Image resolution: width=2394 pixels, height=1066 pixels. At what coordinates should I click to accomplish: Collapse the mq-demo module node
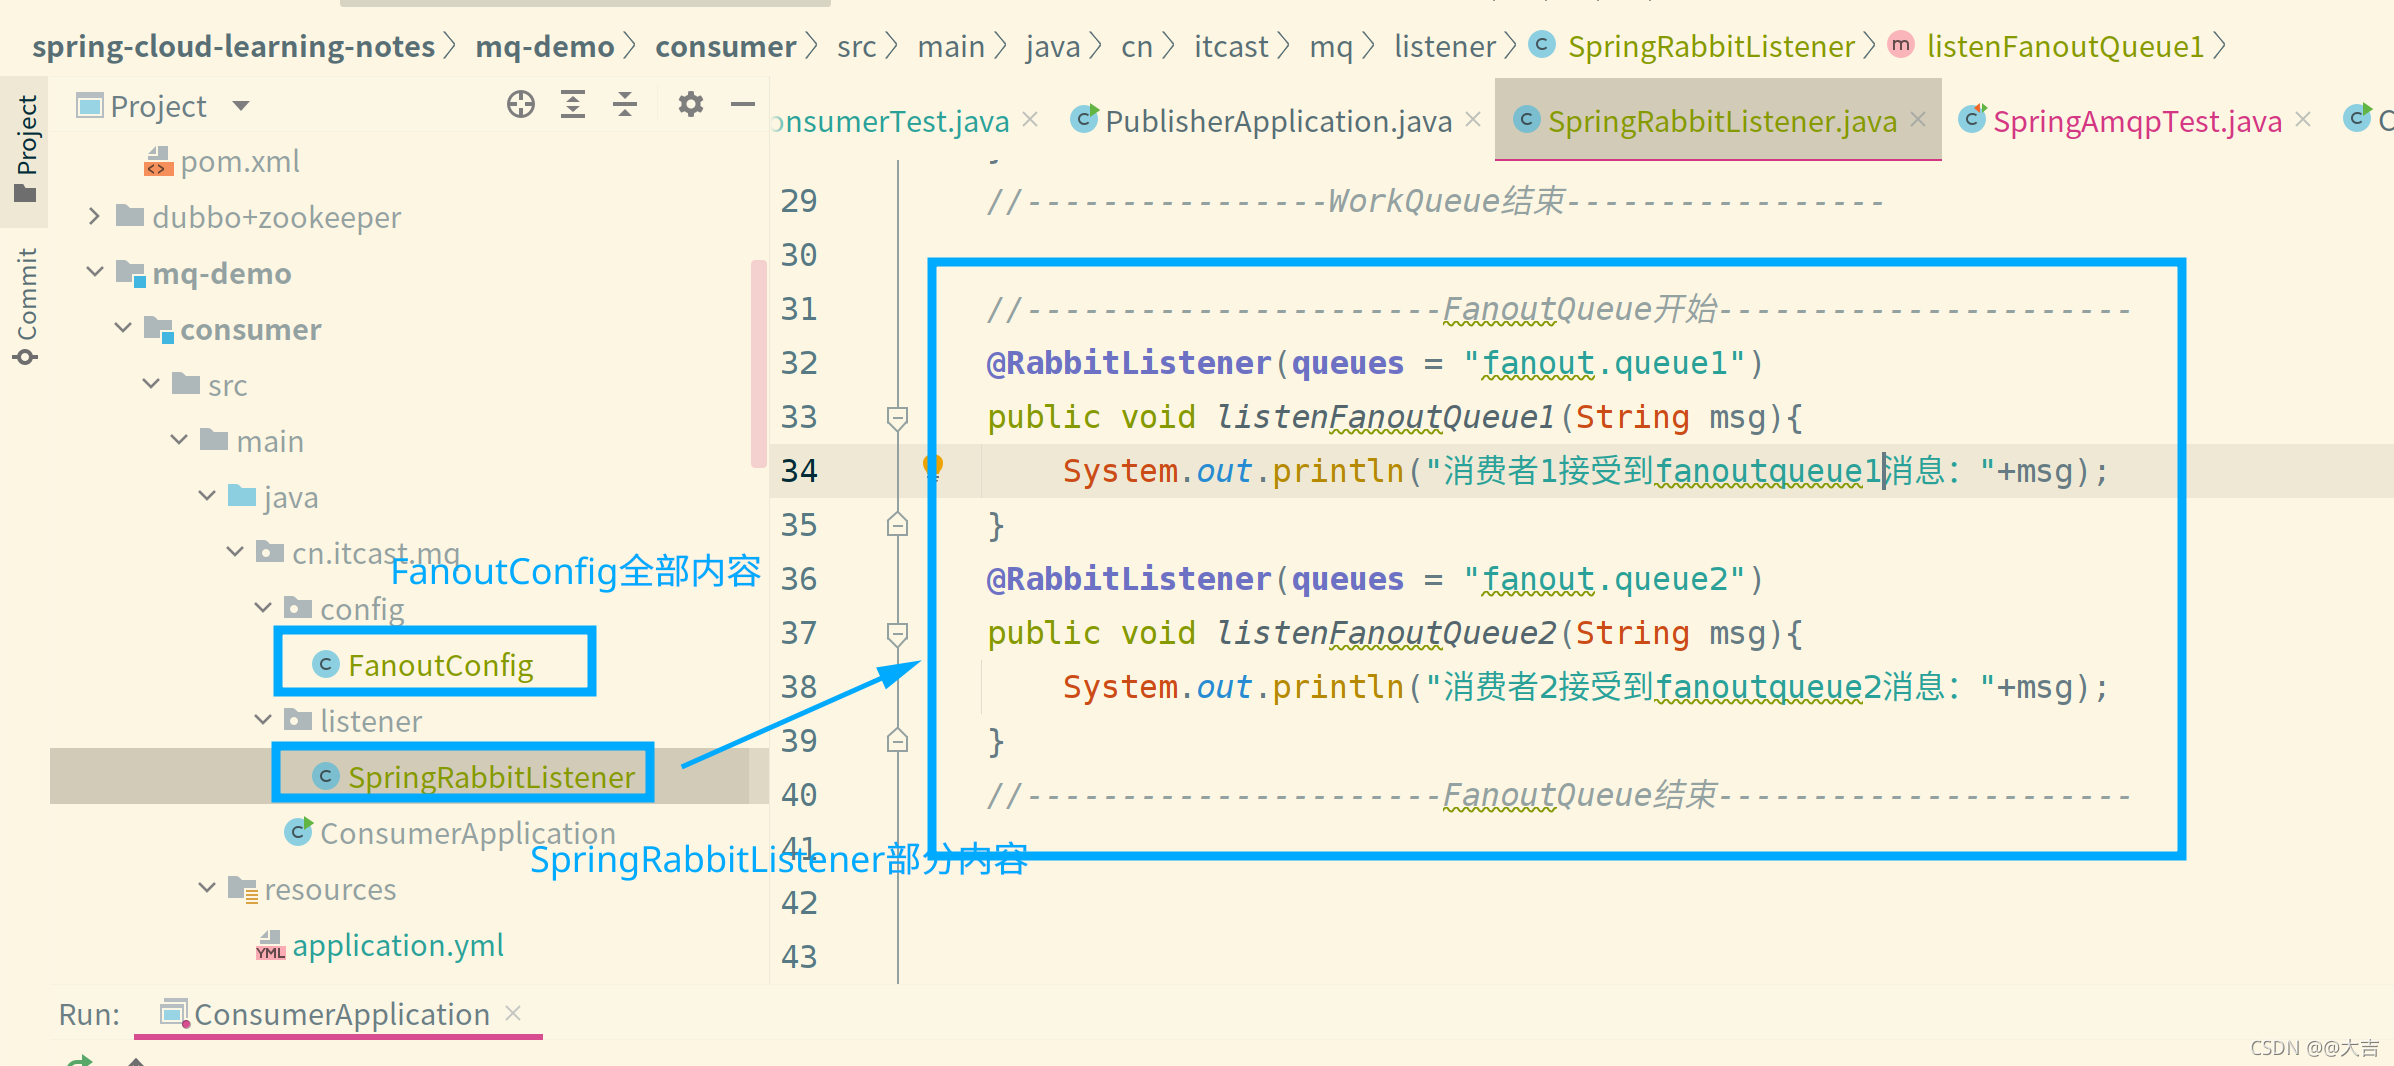[x=95, y=272]
